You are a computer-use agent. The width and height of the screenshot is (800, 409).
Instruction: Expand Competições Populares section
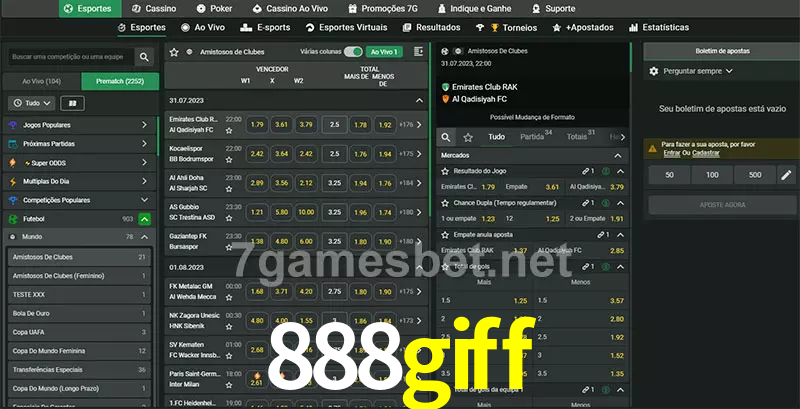(x=144, y=200)
